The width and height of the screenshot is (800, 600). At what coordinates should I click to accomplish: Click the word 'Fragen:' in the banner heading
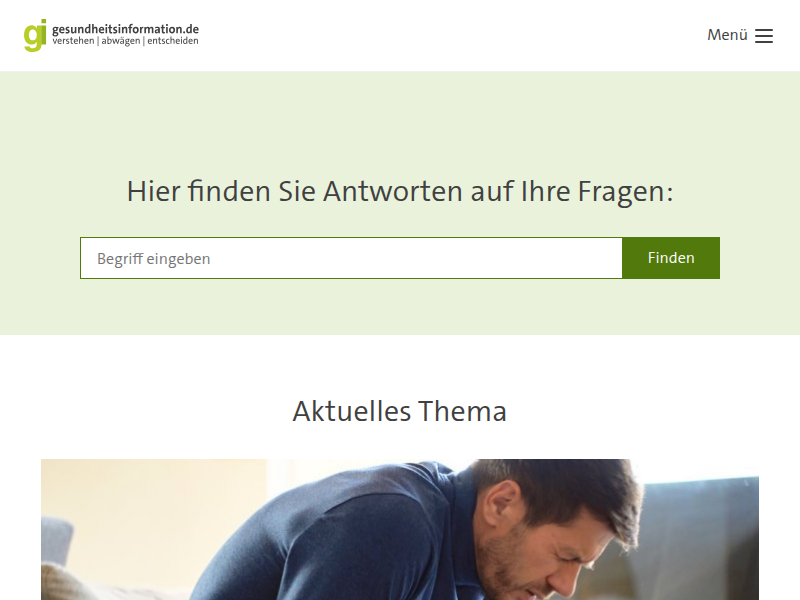(626, 192)
